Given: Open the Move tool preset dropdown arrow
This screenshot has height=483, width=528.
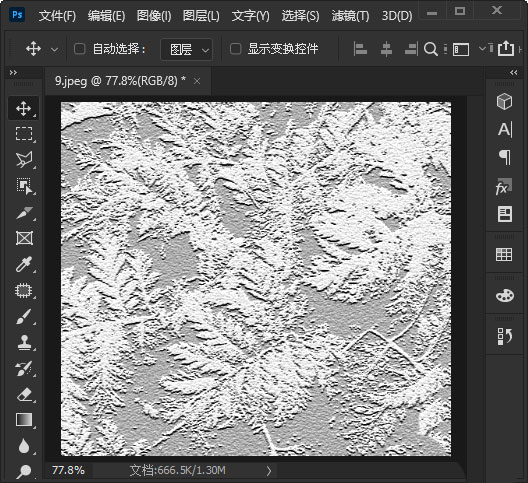Looking at the screenshot, I should pyautogui.click(x=54, y=50).
